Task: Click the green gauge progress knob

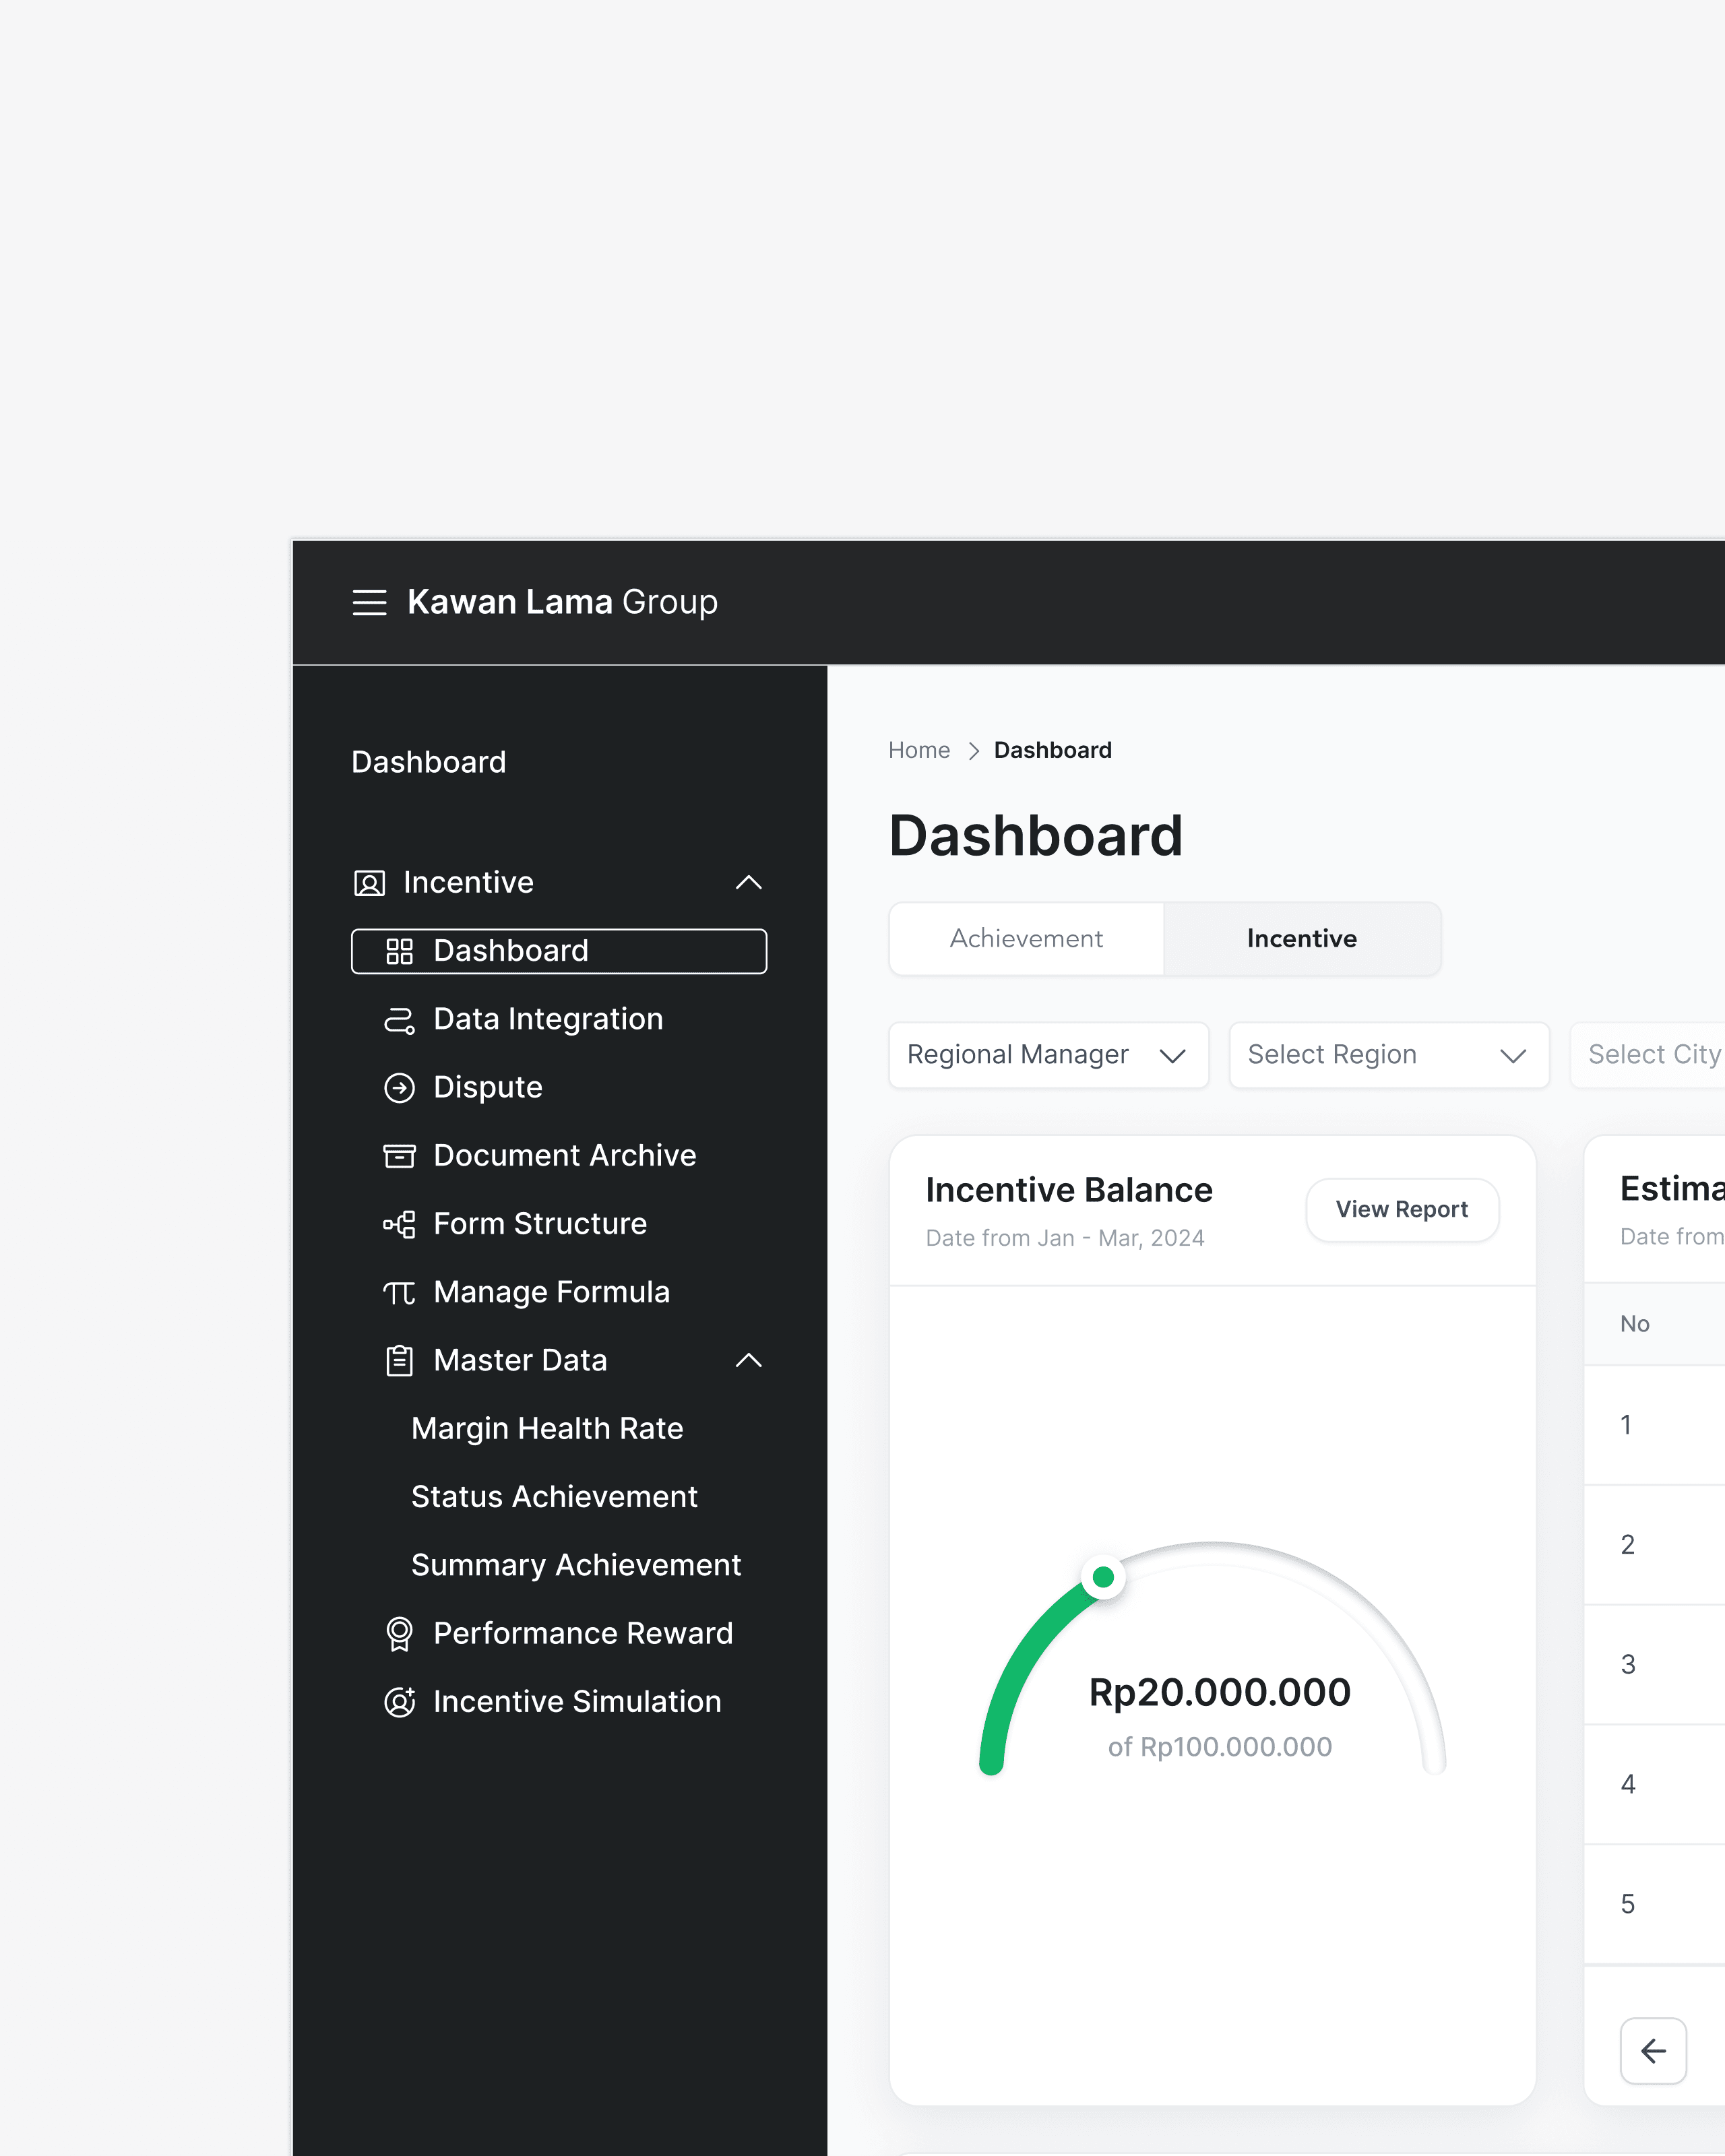Action: [x=1103, y=1578]
